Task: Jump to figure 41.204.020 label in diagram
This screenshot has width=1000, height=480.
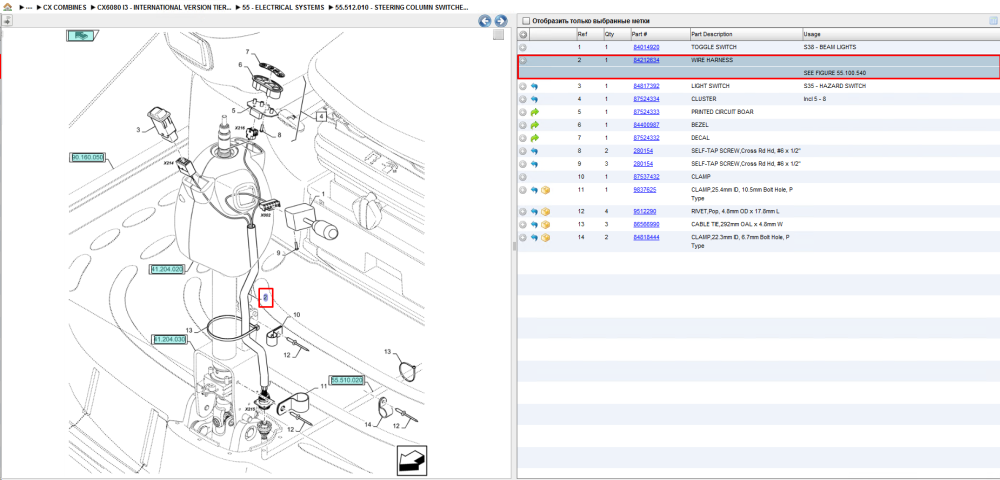Action: point(167,270)
